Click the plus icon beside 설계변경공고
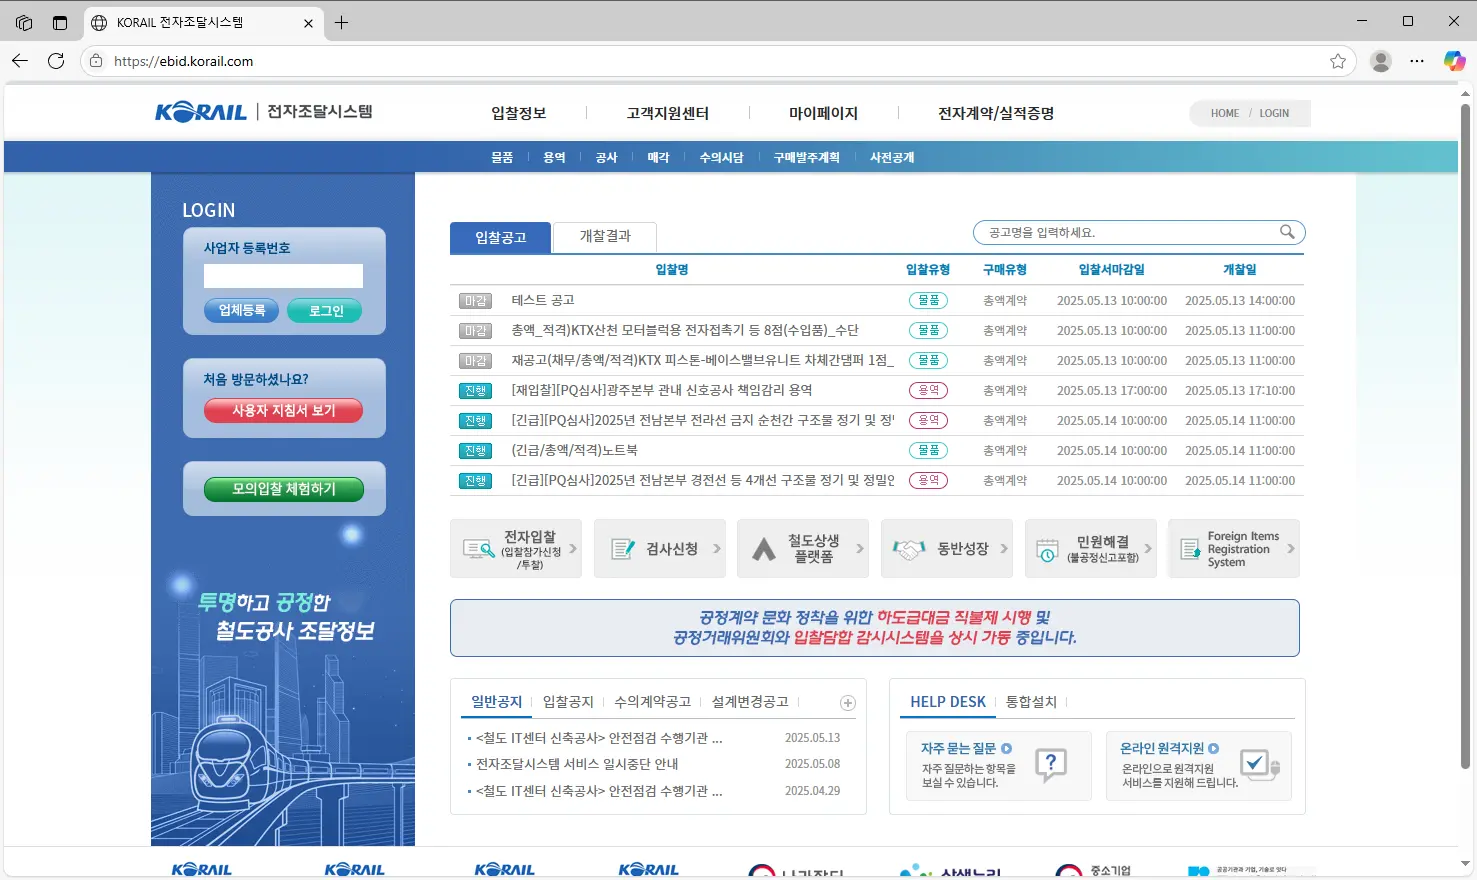The height and width of the screenshot is (880, 1477). (848, 703)
